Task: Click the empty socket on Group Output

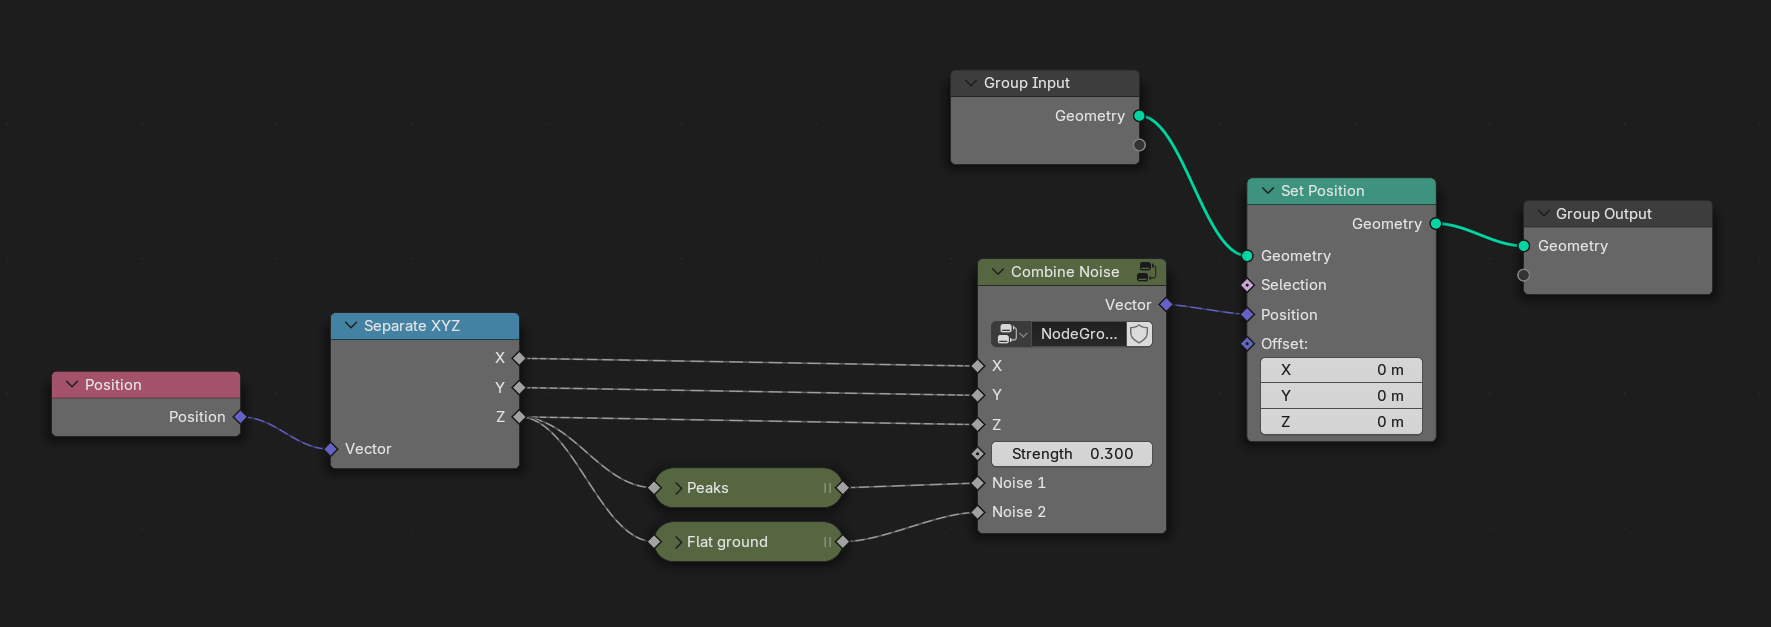Action: 1523,275
